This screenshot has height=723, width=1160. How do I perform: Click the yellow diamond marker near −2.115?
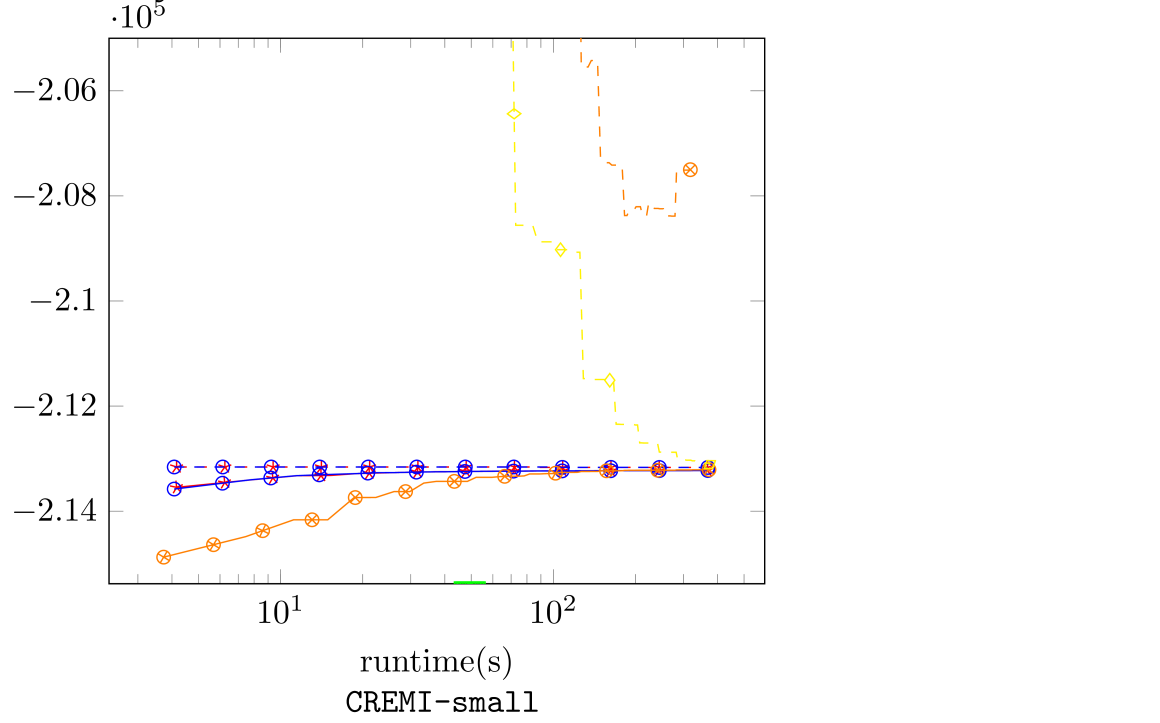click(610, 380)
